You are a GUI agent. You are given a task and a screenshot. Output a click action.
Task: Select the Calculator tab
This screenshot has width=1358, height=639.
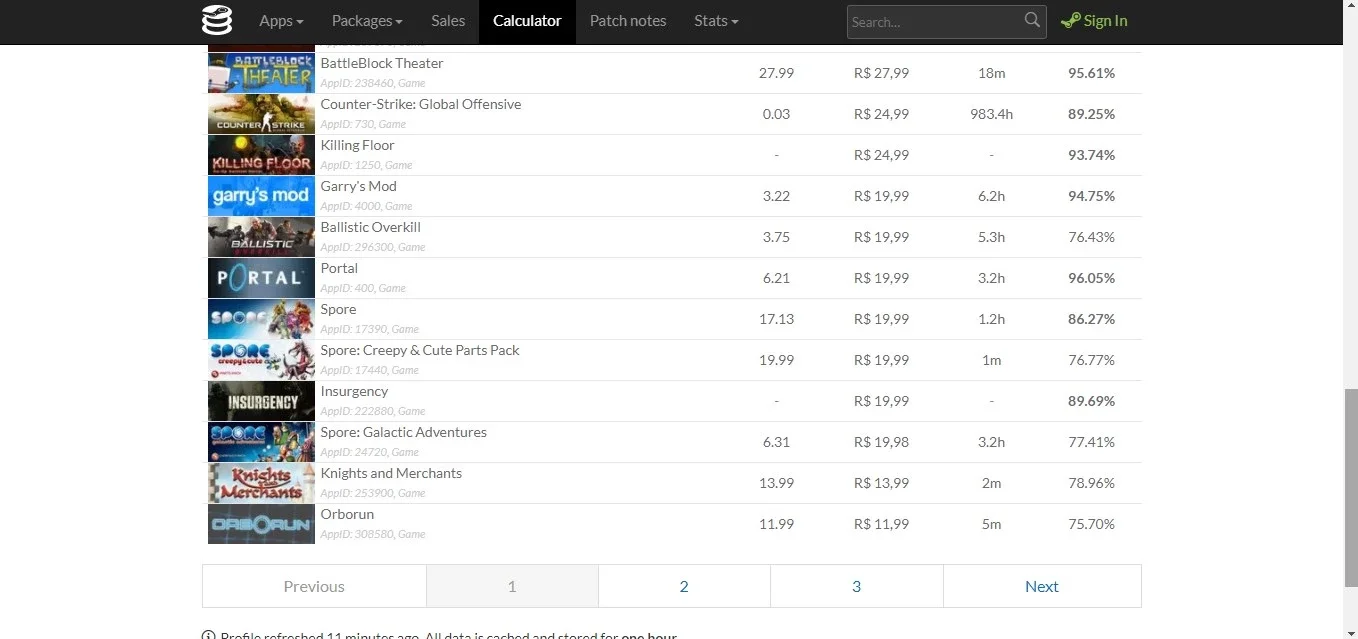527,21
